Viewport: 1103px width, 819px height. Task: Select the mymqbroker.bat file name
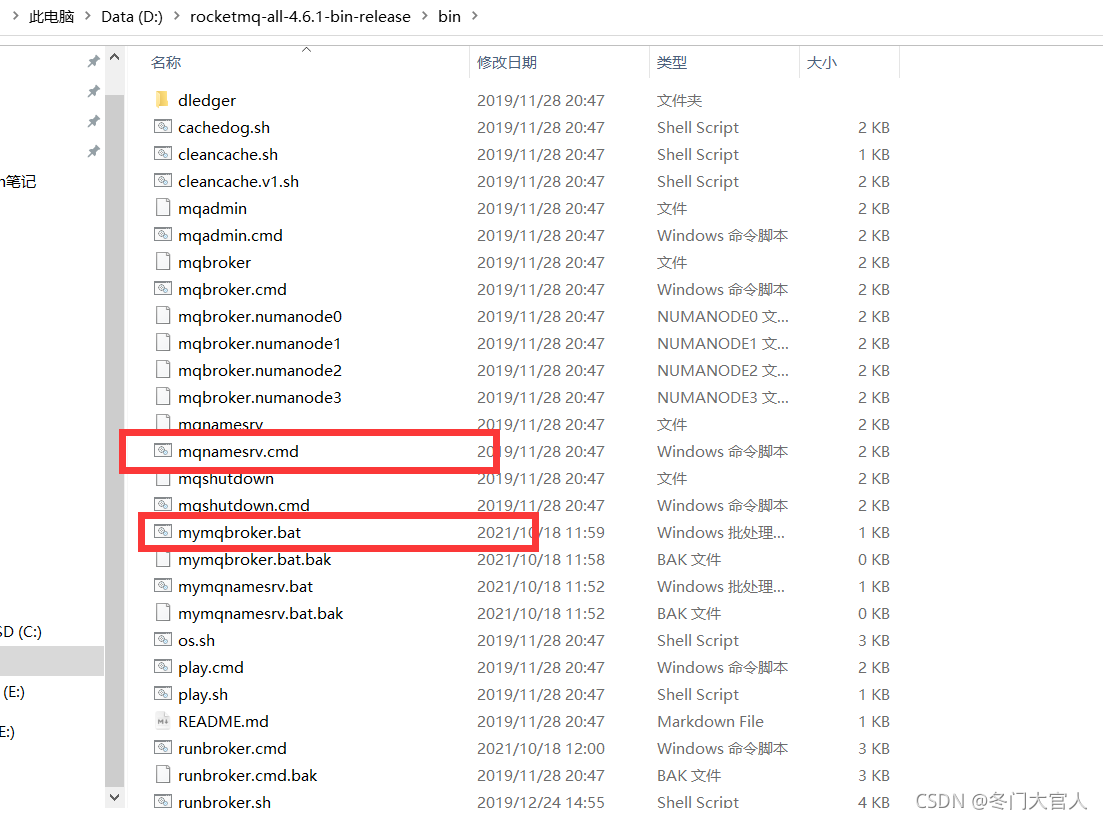(239, 533)
